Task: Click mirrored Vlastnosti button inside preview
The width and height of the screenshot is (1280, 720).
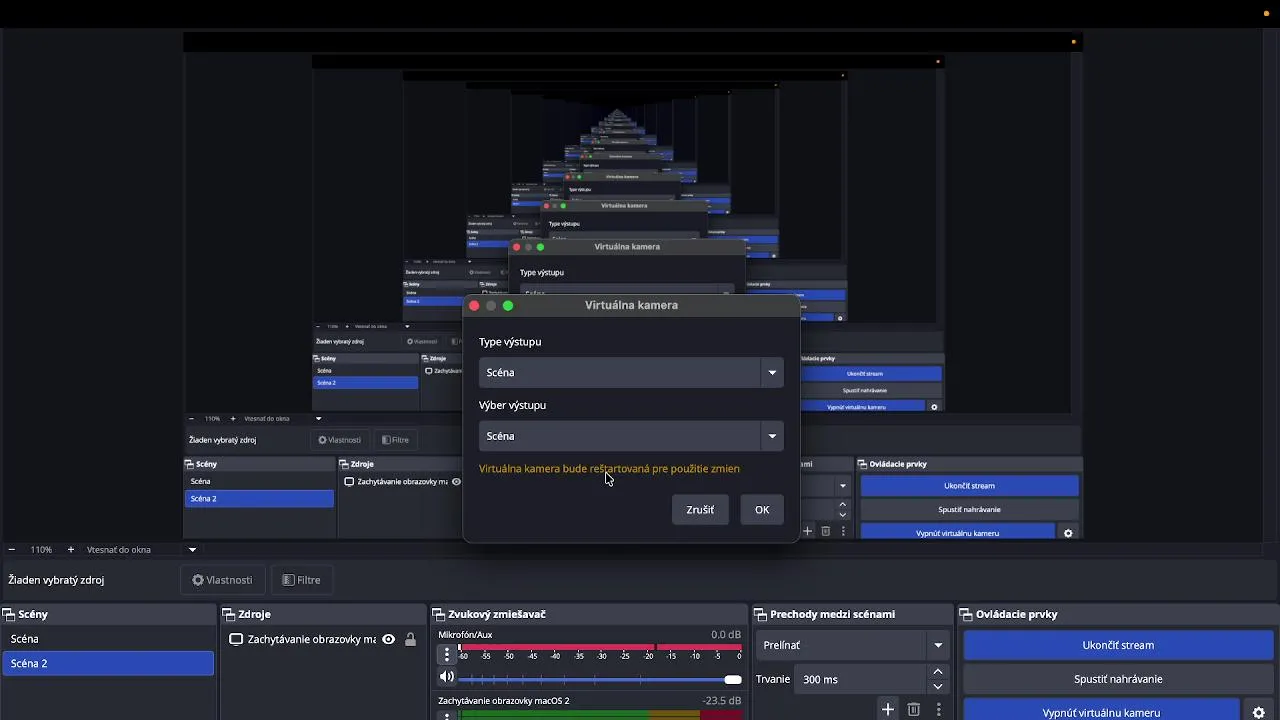Action: tap(340, 440)
